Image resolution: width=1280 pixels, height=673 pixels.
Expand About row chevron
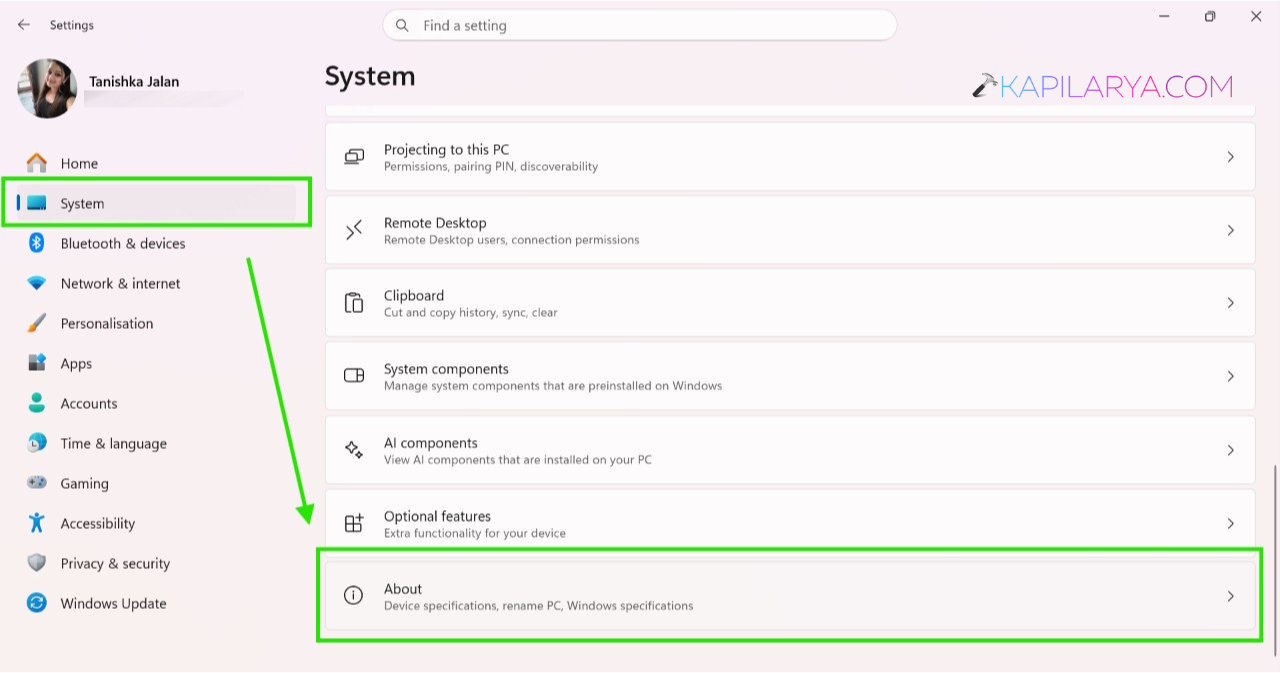[1231, 596]
